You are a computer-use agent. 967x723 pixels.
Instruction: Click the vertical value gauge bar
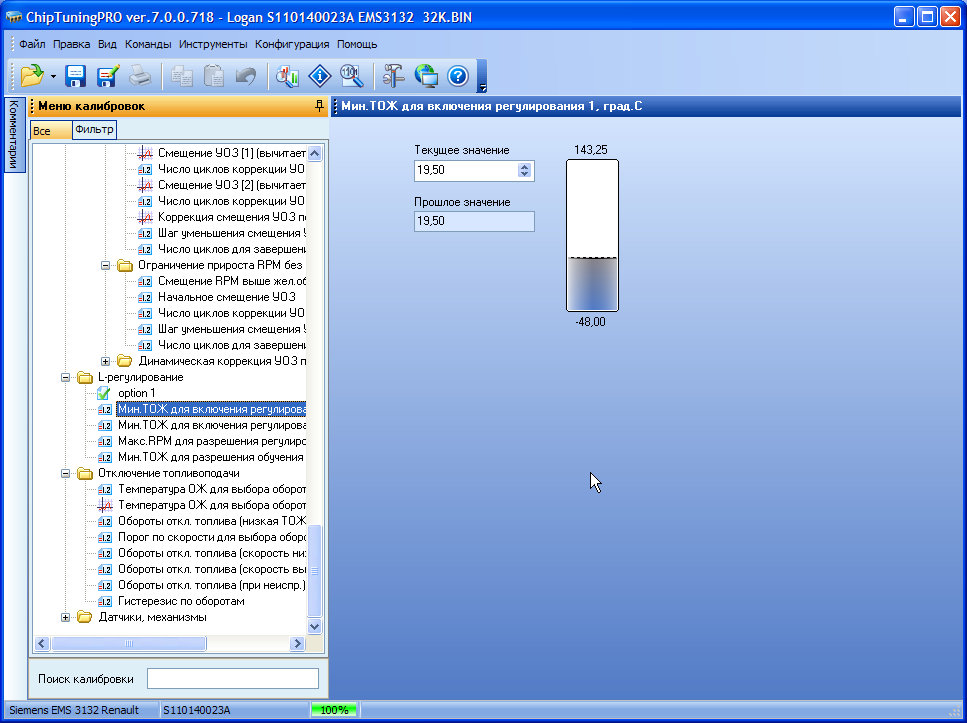592,236
